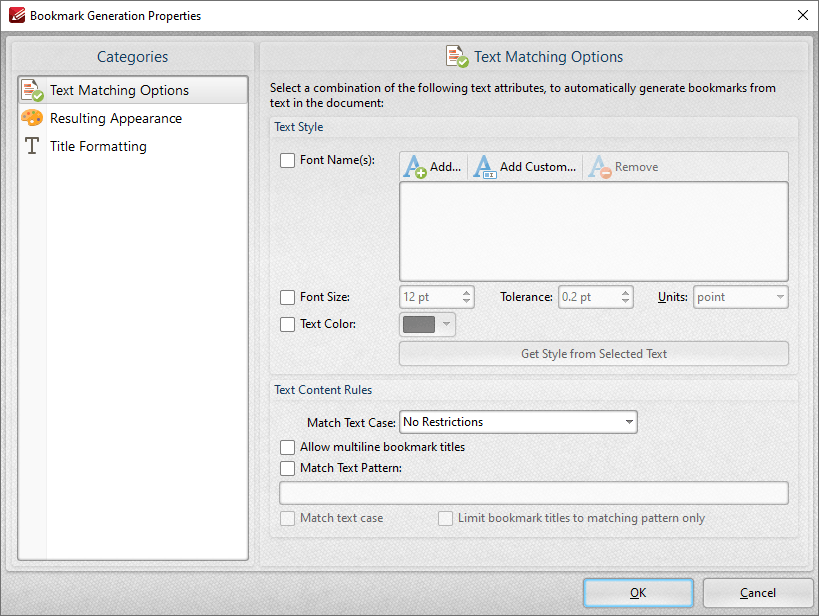Enable the Font Name(s) checkbox
The image size is (819, 616).
(x=288, y=160)
